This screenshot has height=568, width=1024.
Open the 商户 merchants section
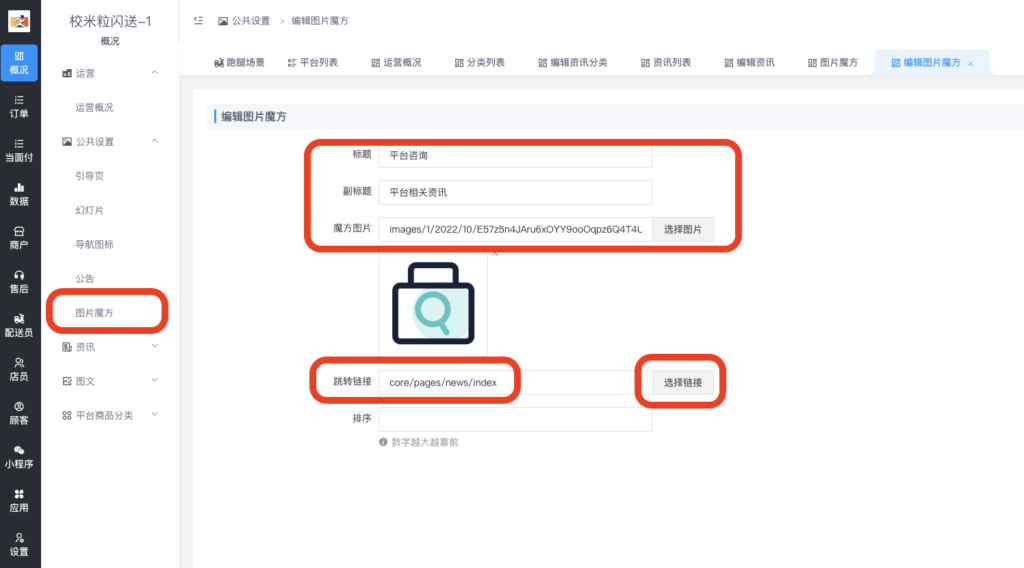pyautogui.click(x=19, y=238)
